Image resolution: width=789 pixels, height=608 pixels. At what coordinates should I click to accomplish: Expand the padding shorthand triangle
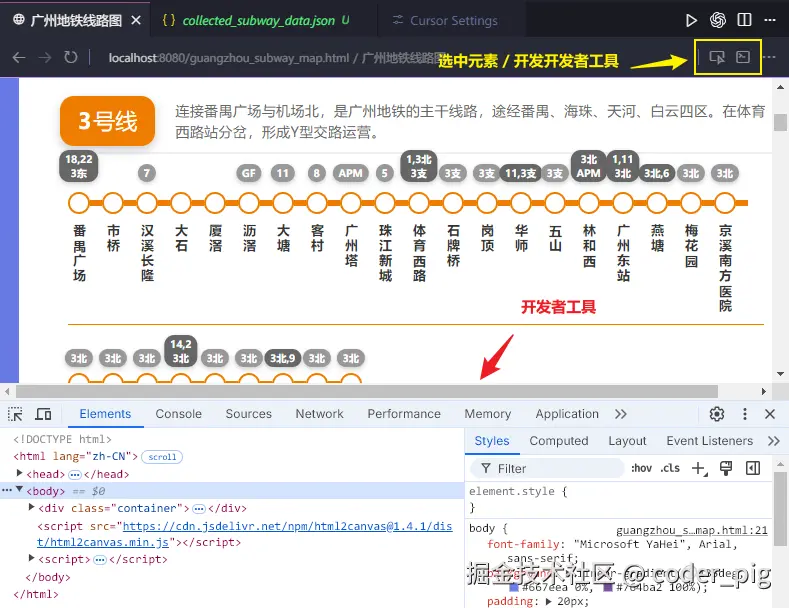(548, 601)
